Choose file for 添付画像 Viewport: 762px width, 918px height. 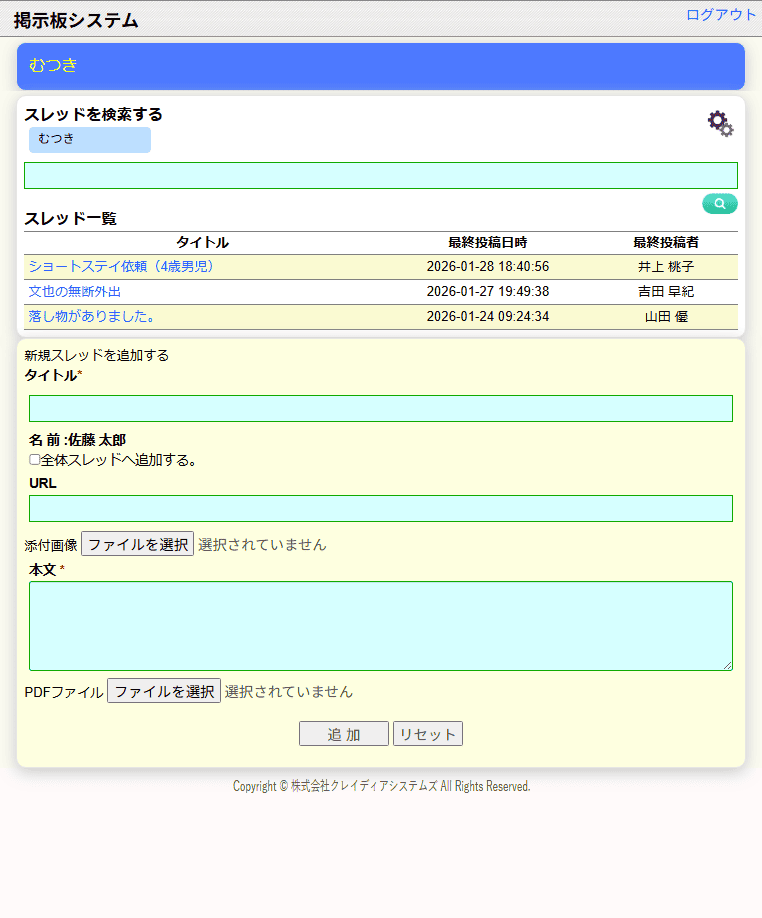137,545
